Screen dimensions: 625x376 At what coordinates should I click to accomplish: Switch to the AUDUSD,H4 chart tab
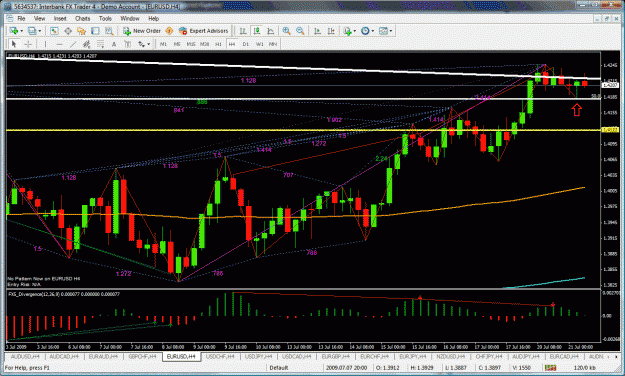point(25,356)
